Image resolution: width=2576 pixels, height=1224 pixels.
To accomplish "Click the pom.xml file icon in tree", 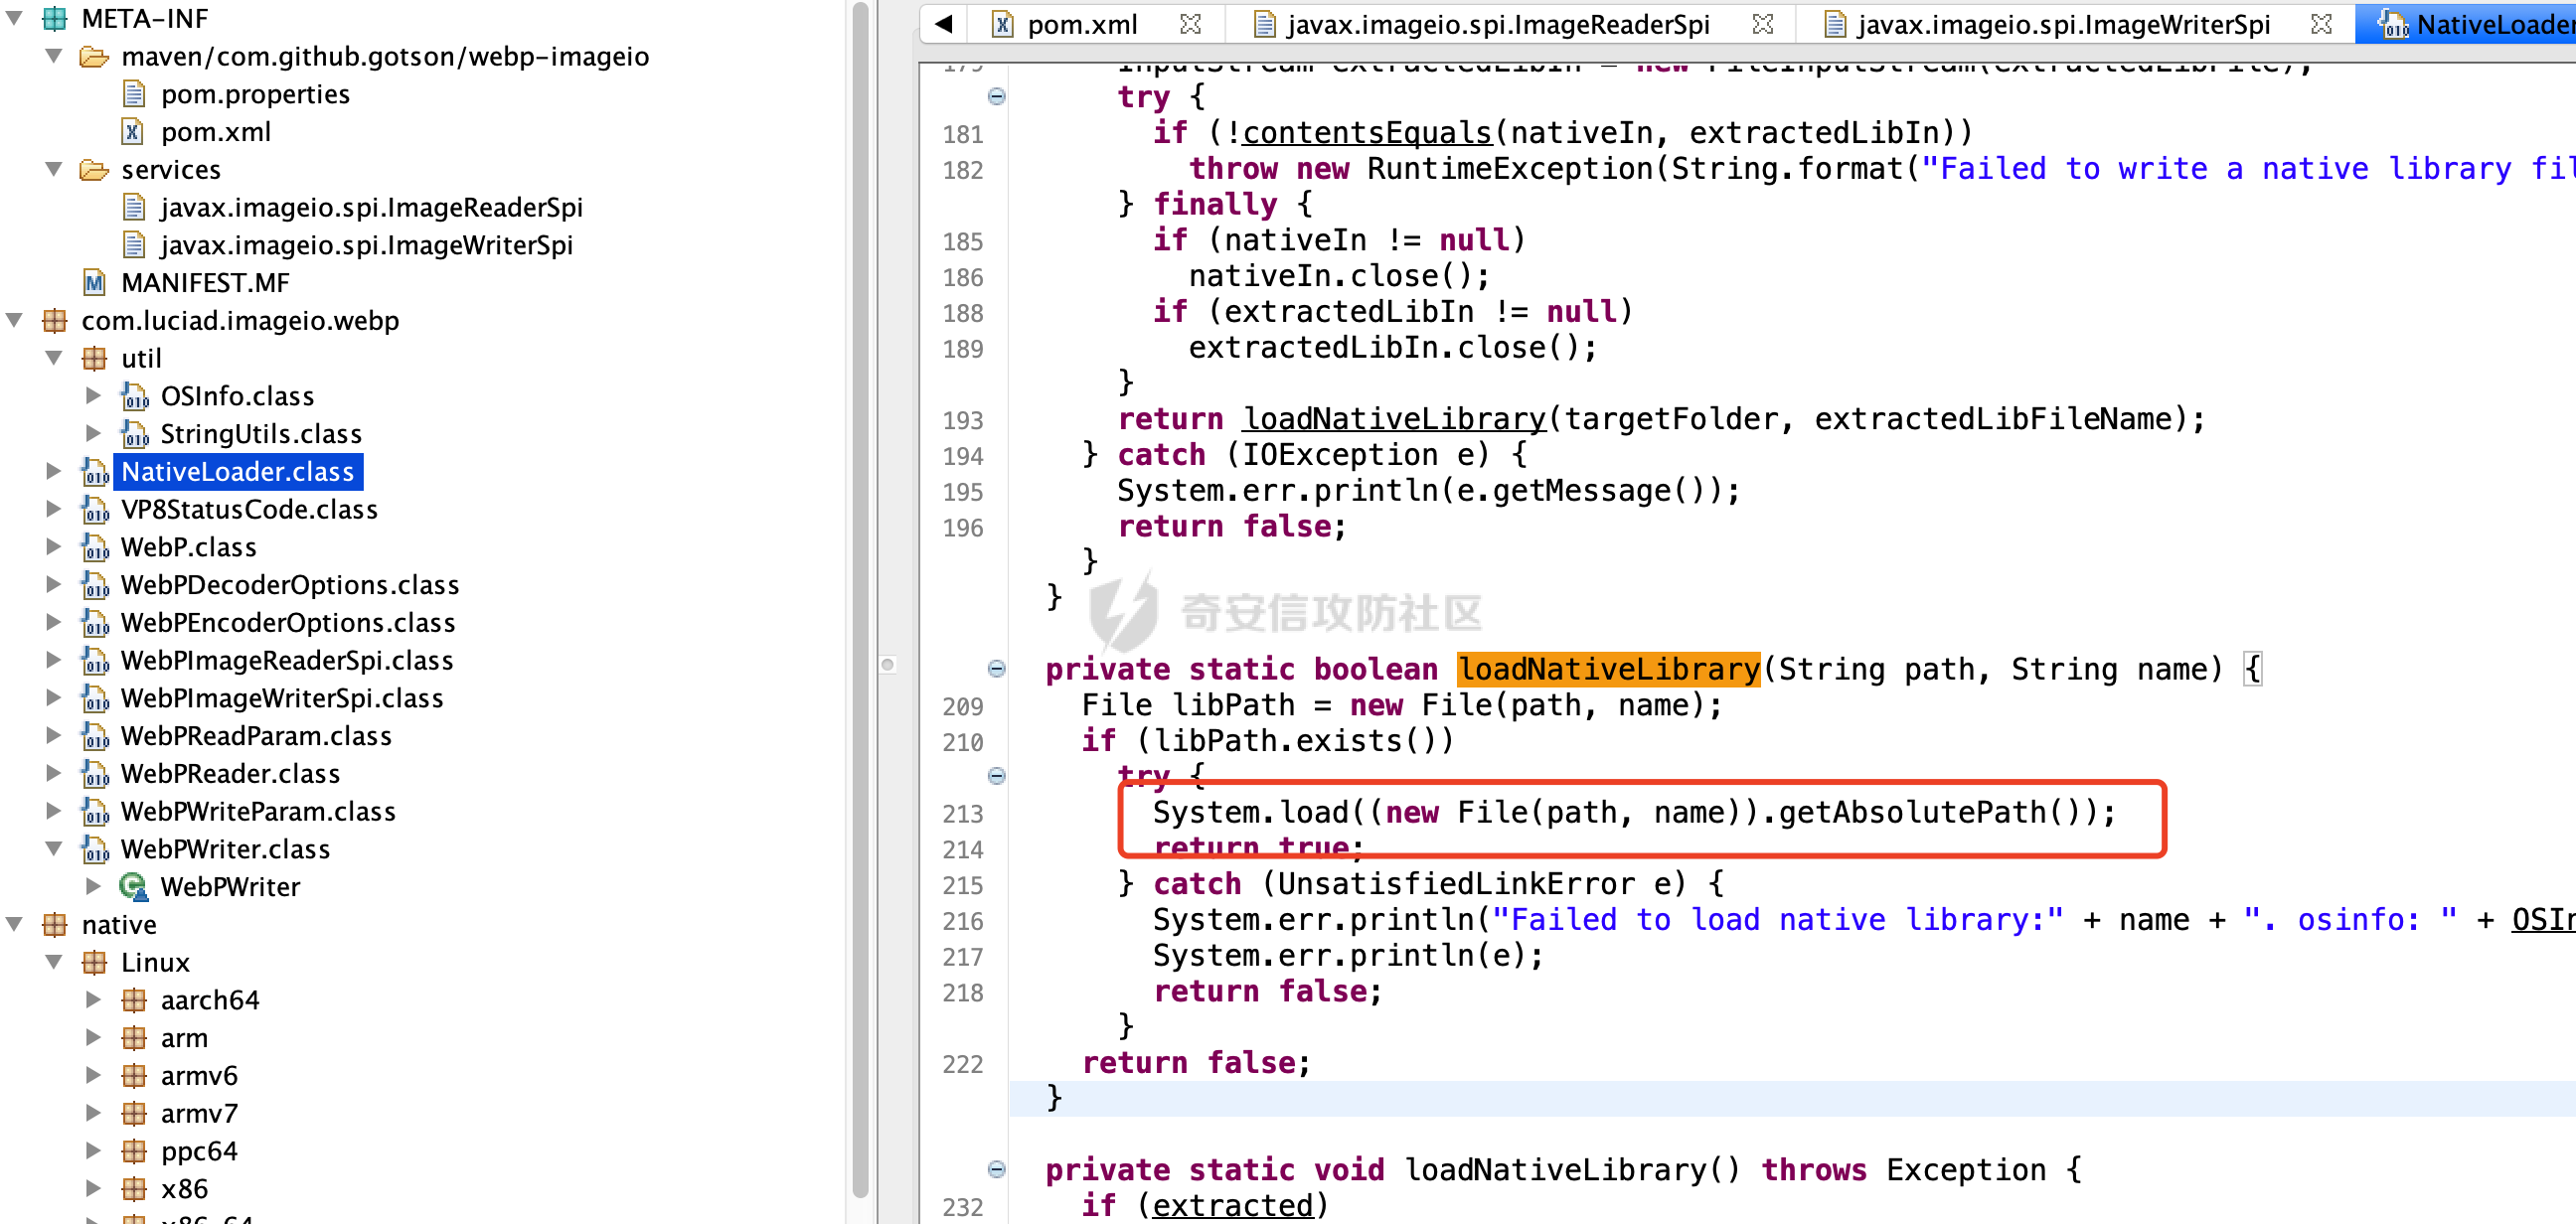I will coord(133,132).
